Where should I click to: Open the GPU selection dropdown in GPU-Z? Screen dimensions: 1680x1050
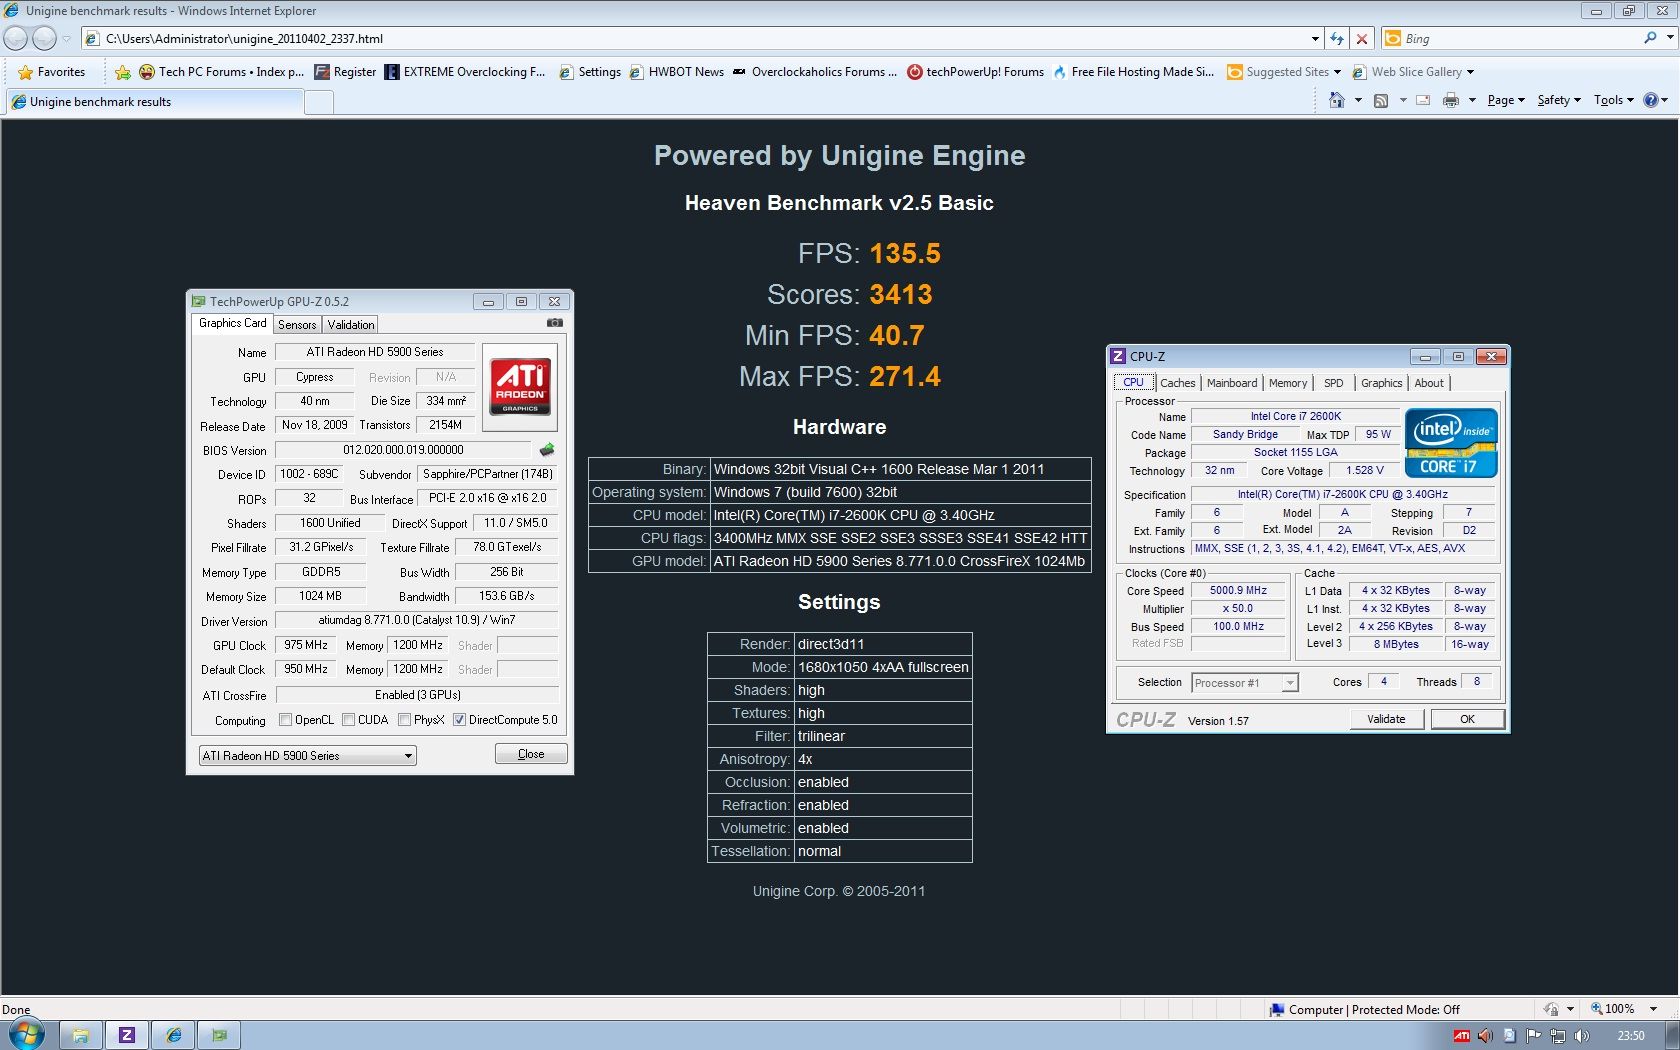[307, 756]
